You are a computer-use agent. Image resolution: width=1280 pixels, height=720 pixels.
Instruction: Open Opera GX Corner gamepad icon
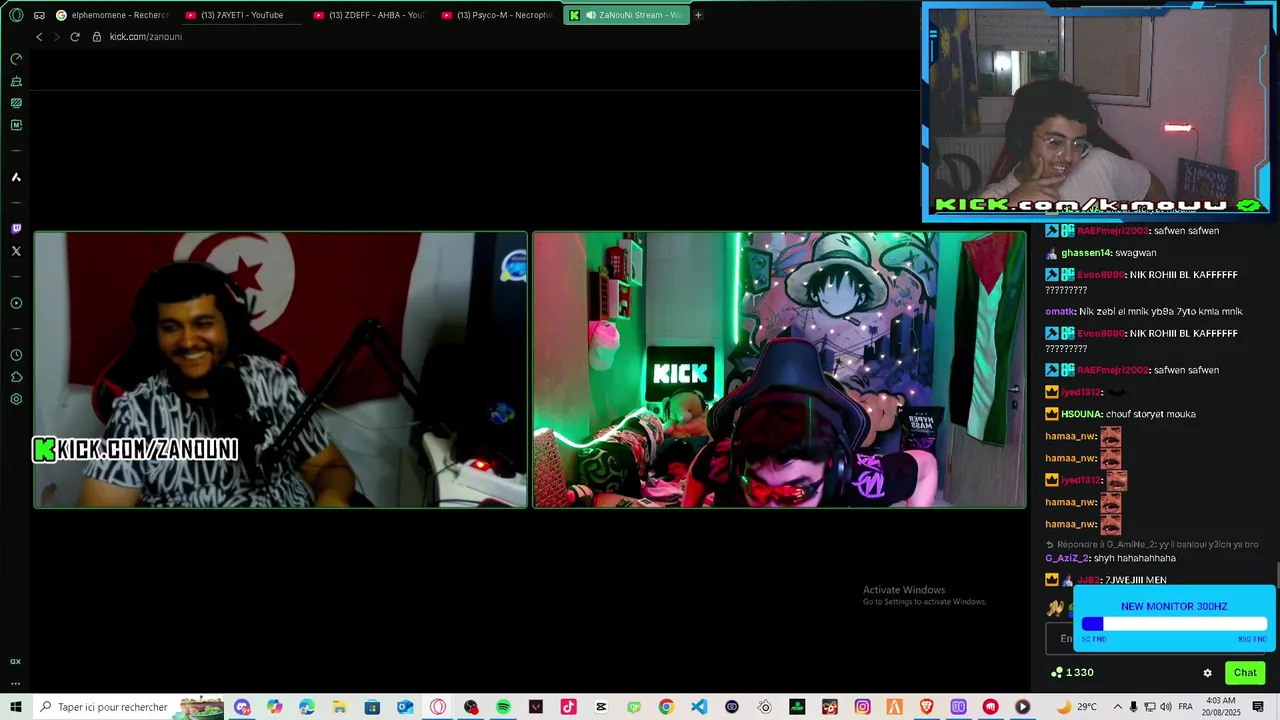39,15
